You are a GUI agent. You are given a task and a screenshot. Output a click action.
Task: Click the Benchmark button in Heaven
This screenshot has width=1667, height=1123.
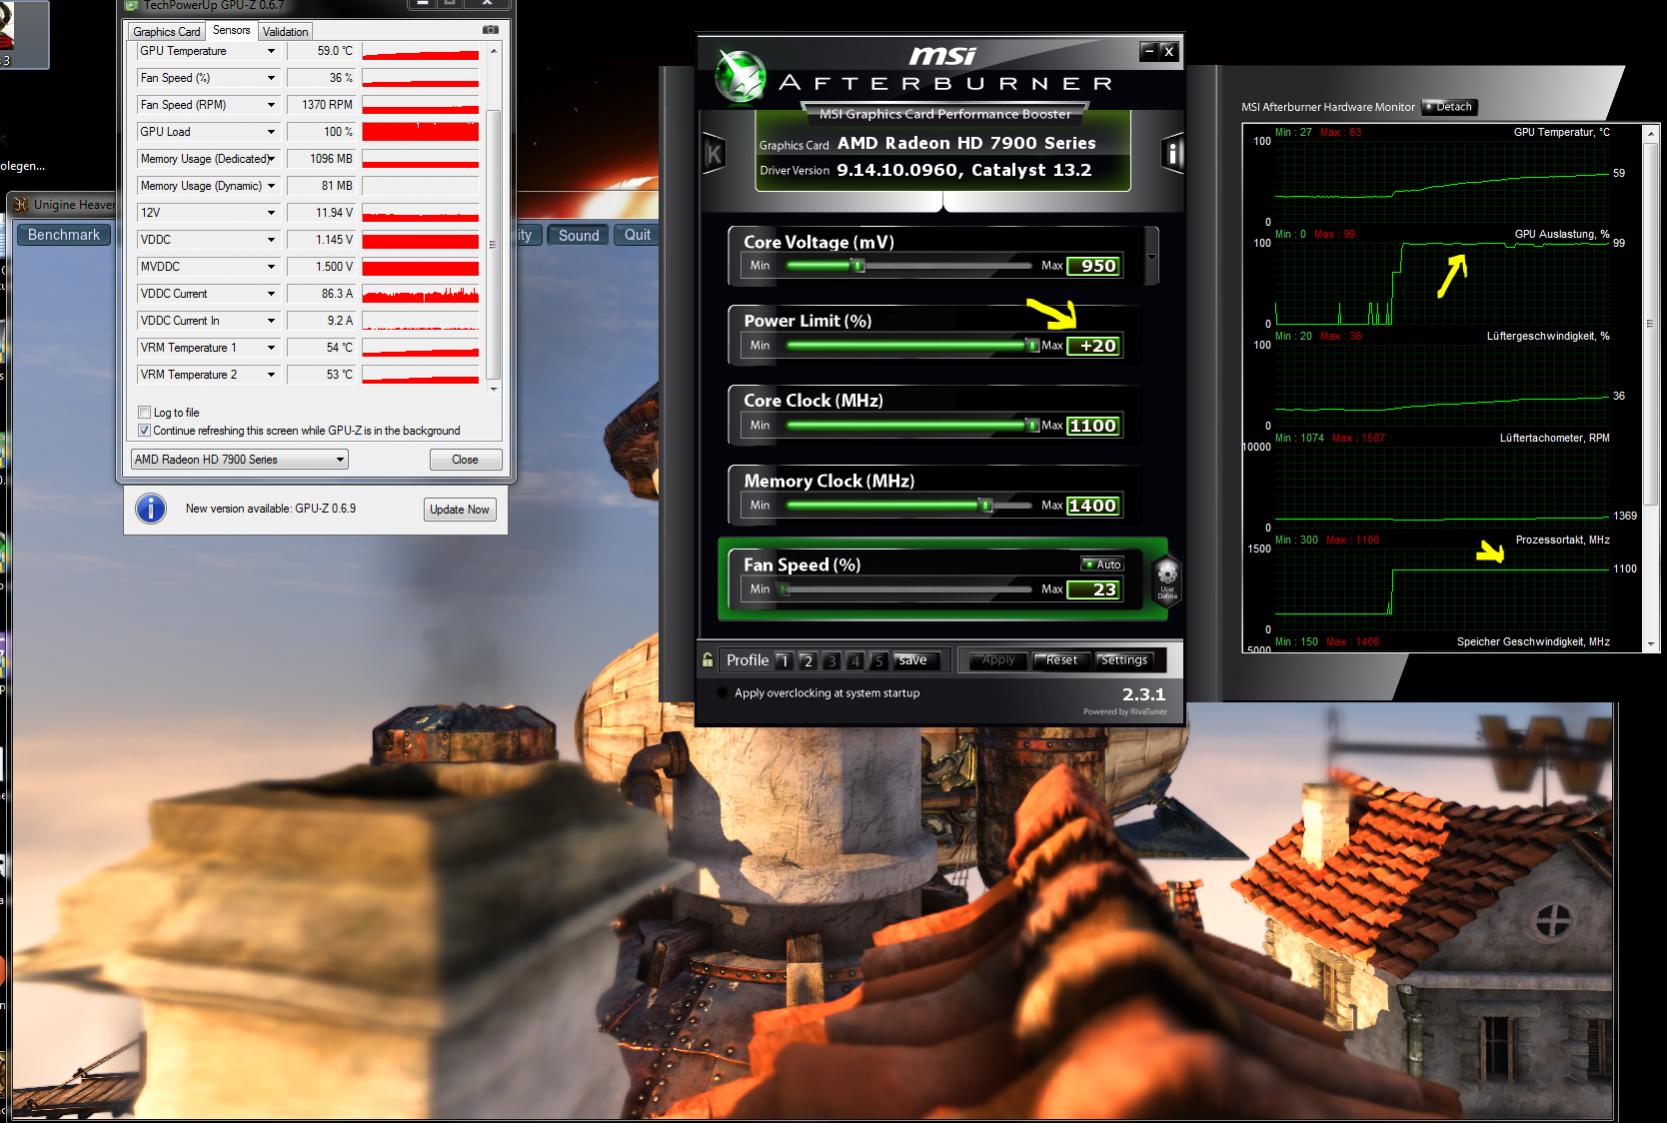coord(64,235)
